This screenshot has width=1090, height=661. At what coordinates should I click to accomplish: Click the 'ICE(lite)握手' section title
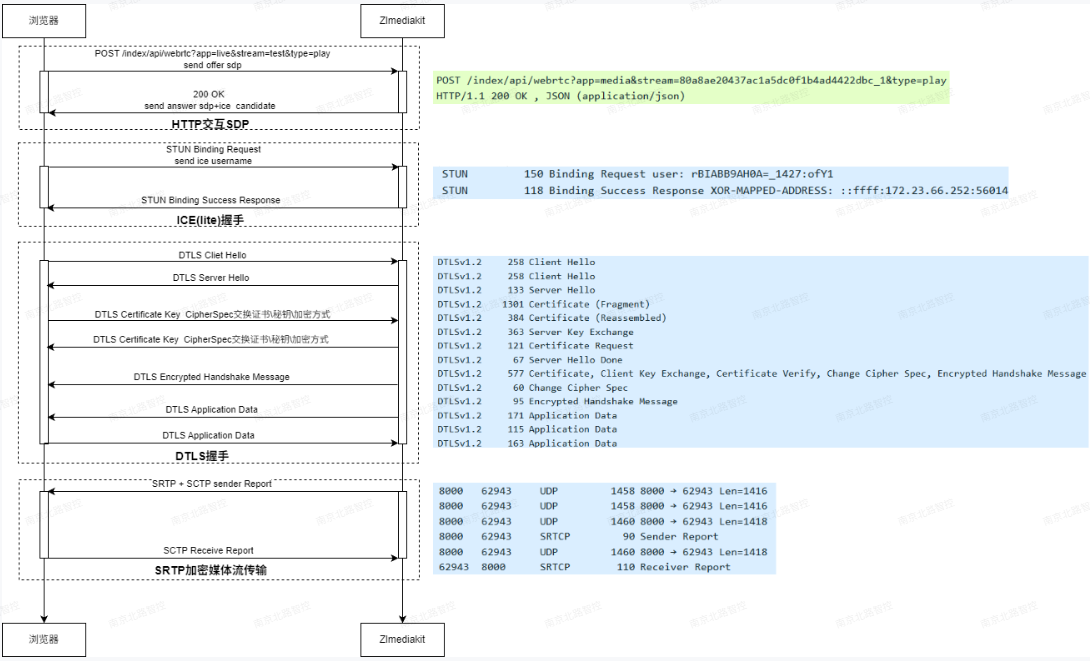210,220
